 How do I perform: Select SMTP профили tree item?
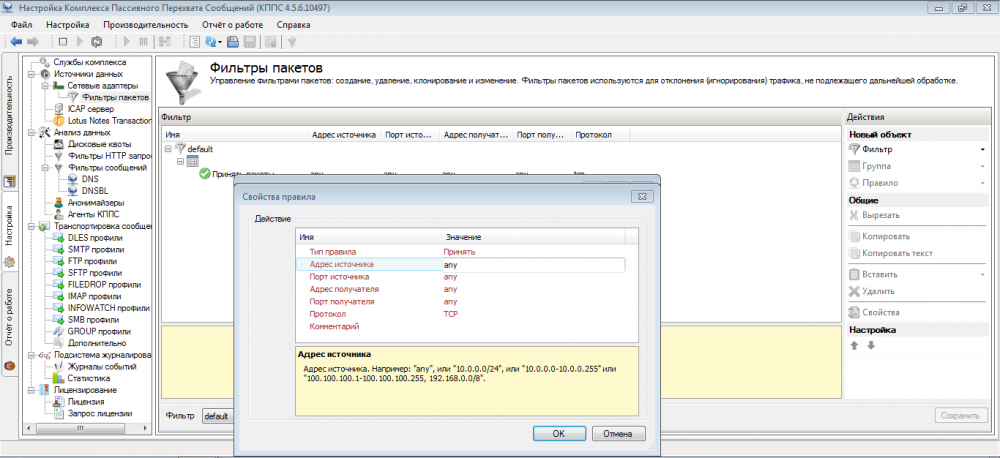point(96,249)
